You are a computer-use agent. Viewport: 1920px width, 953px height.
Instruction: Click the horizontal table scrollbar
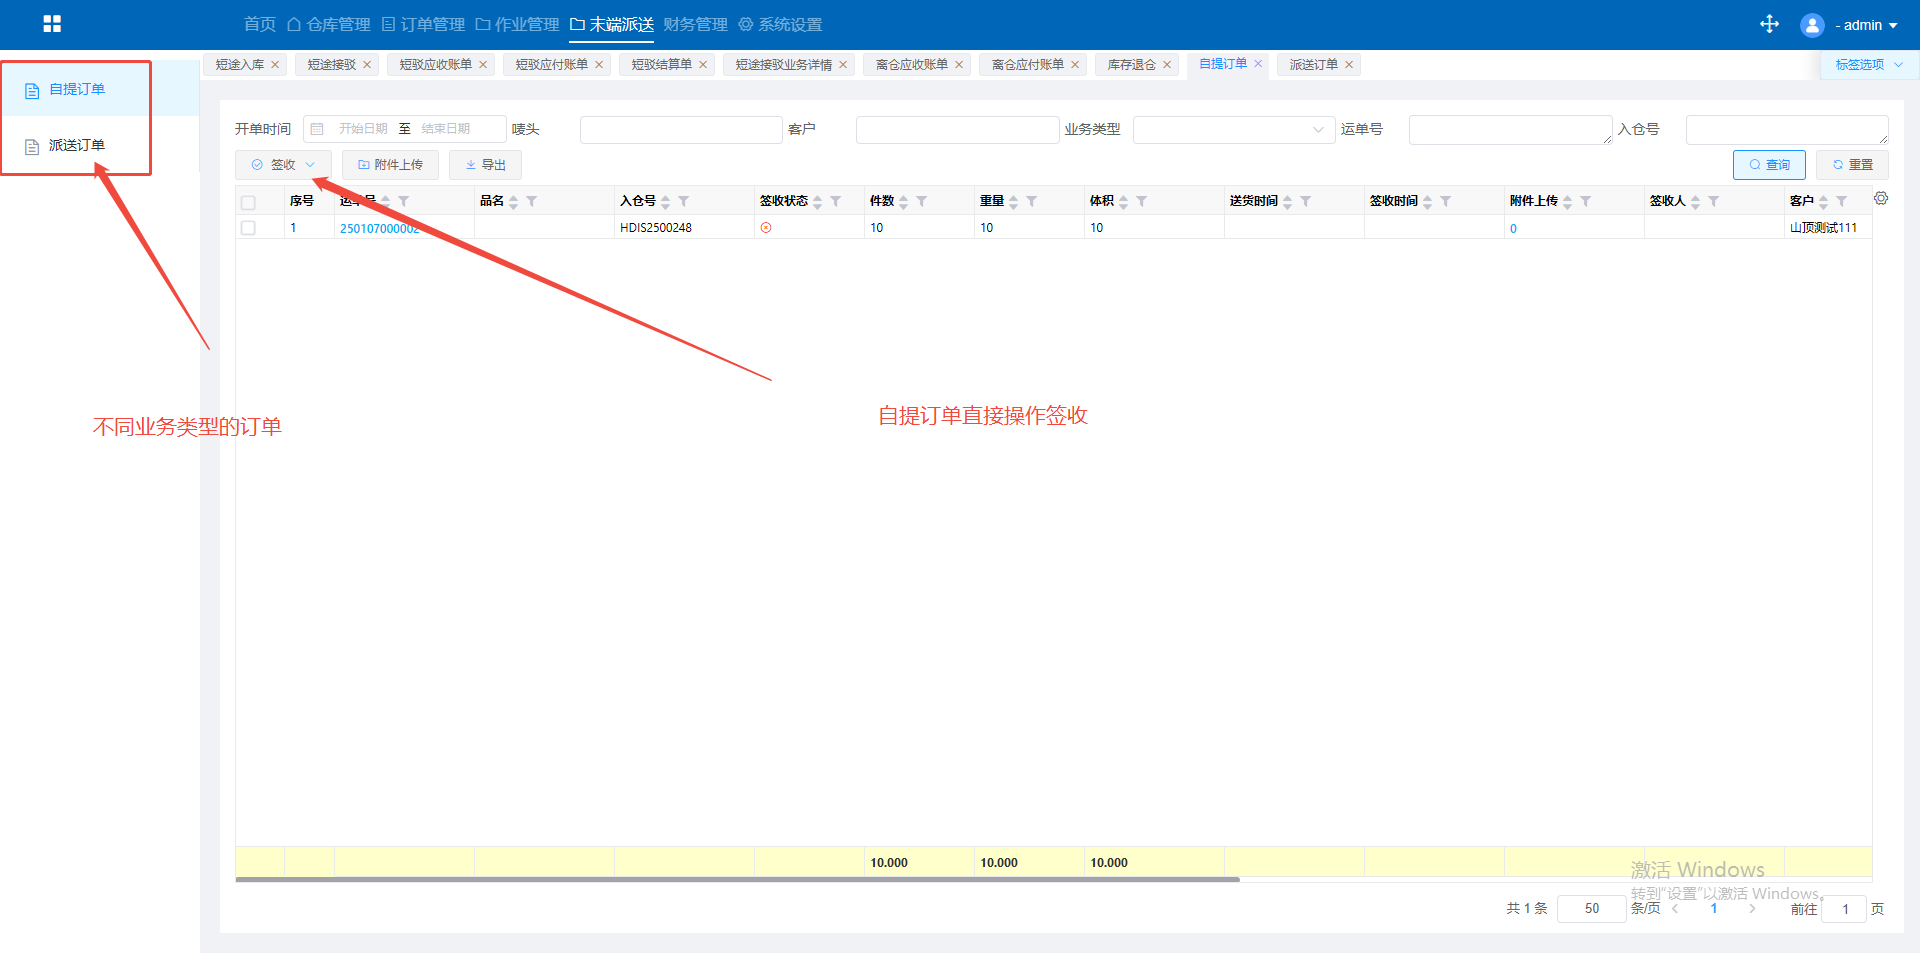click(737, 879)
